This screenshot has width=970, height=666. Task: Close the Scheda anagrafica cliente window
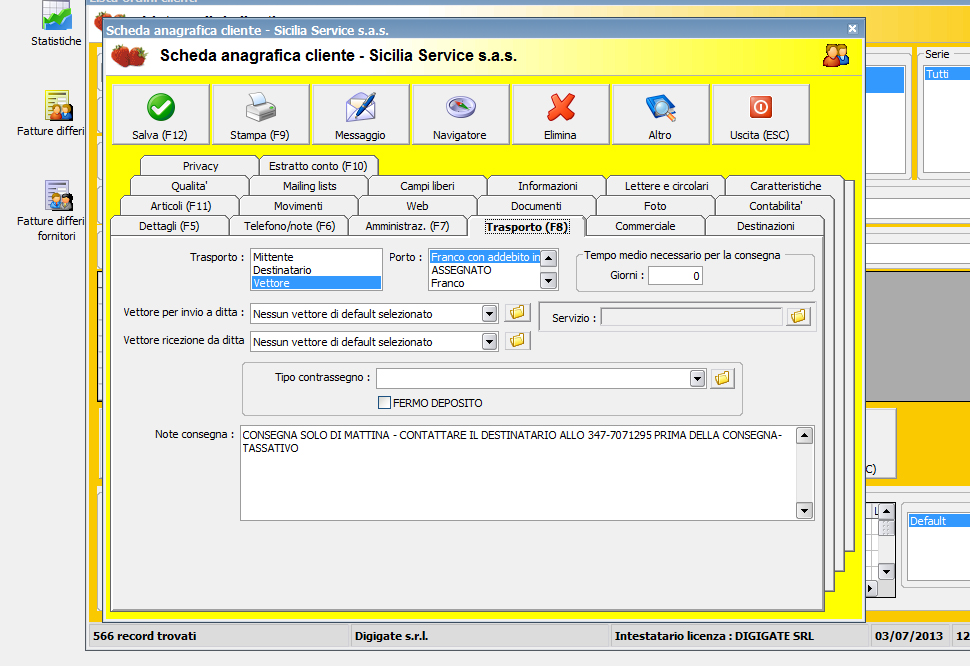[x=852, y=28]
